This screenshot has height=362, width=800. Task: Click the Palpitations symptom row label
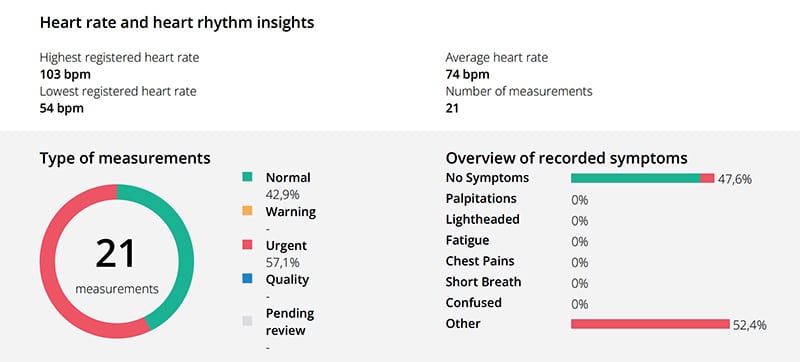(481, 198)
